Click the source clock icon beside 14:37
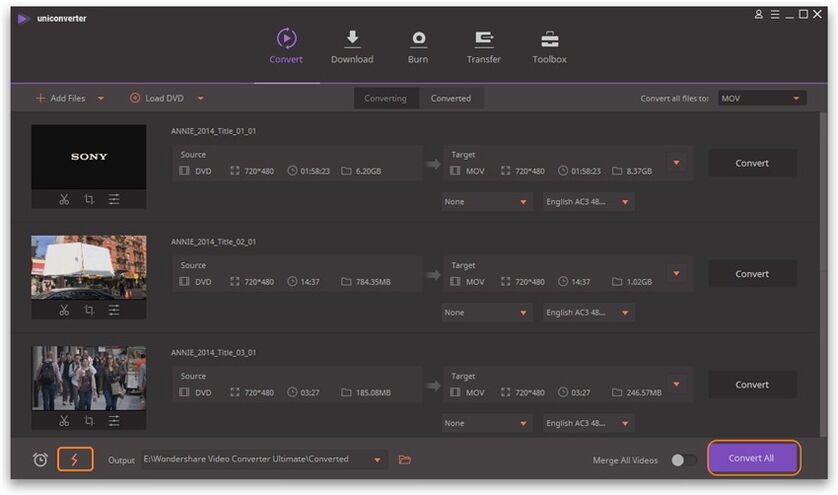The height and width of the screenshot is (495, 838). [x=292, y=281]
